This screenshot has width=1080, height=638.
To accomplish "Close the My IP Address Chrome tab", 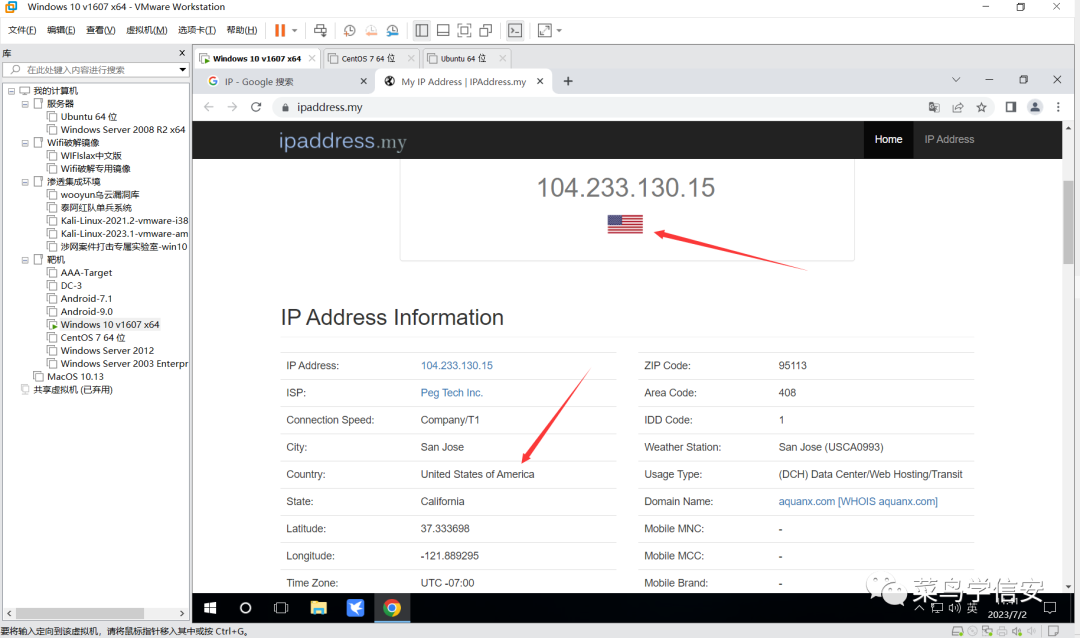I will tap(540, 81).
